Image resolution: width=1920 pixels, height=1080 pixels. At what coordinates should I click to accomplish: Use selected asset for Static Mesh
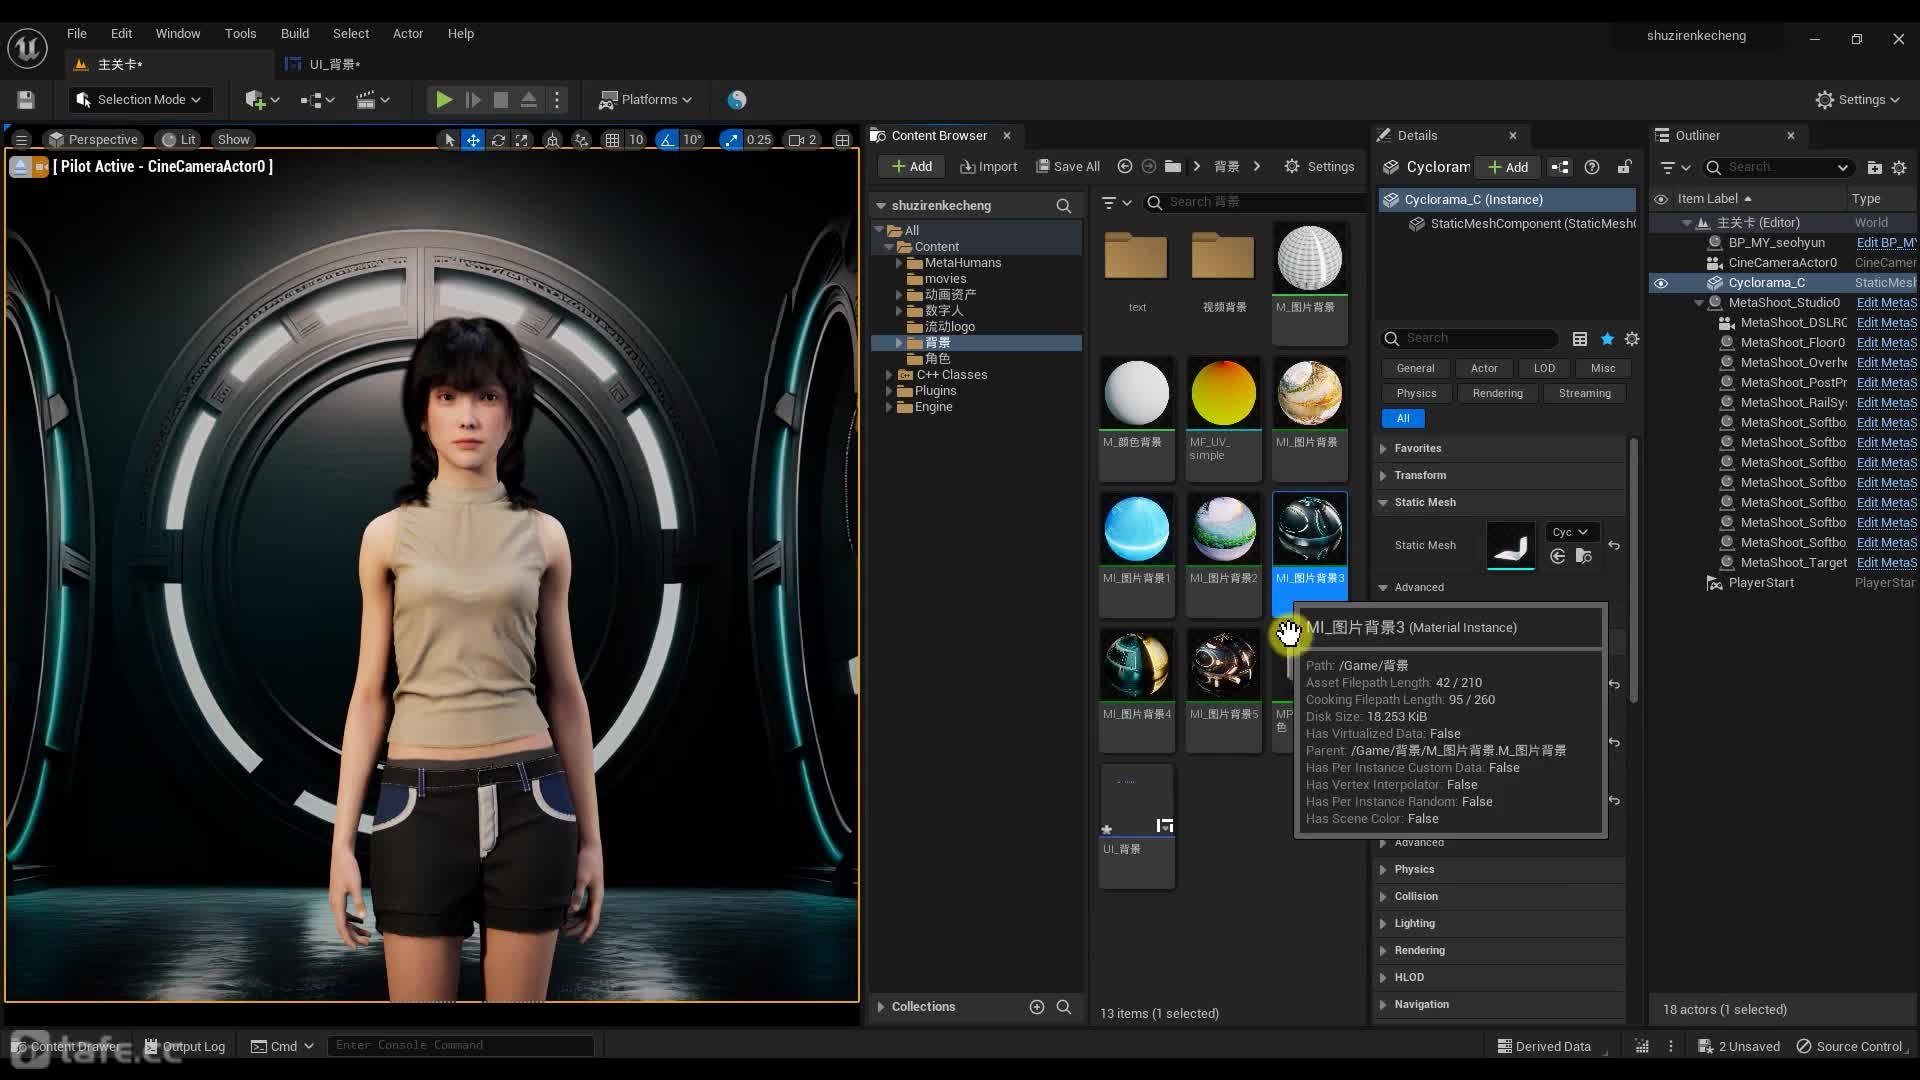[1558, 557]
